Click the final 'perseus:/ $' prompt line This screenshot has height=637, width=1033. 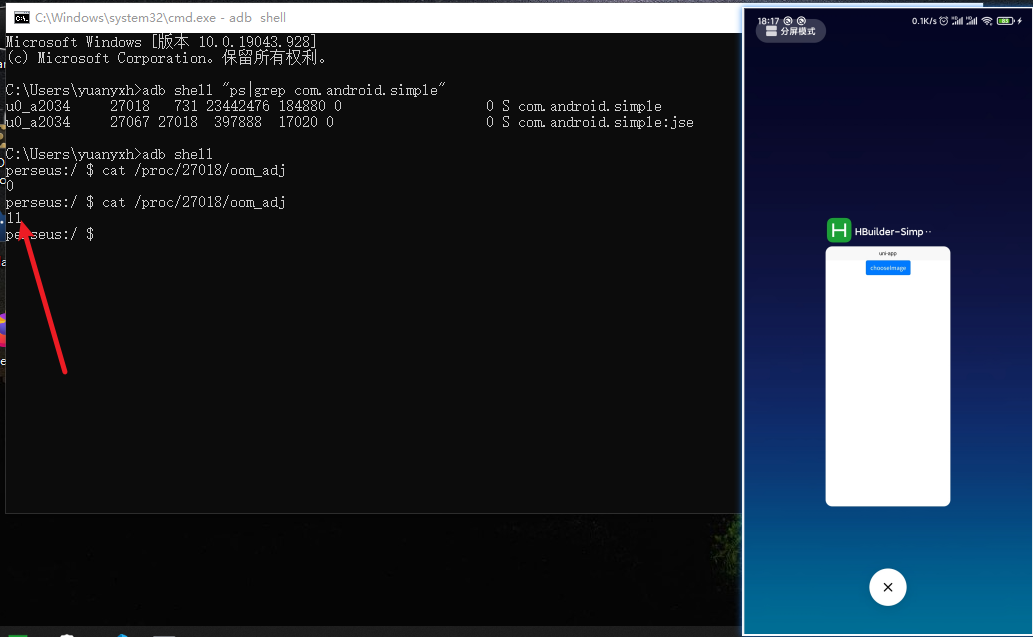pos(50,235)
